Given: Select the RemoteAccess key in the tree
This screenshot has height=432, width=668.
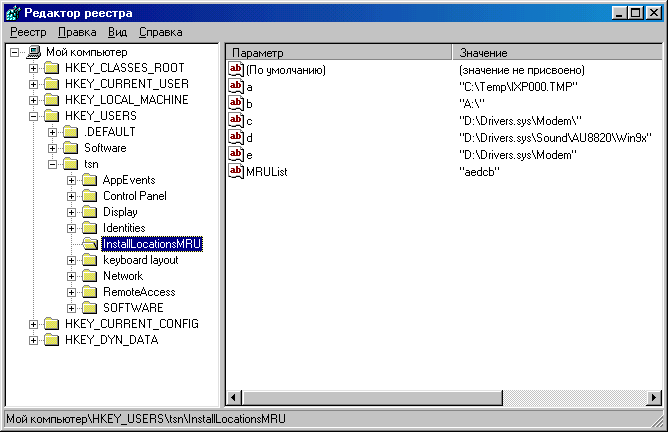Looking at the screenshot, I should (x=138, y=292).
